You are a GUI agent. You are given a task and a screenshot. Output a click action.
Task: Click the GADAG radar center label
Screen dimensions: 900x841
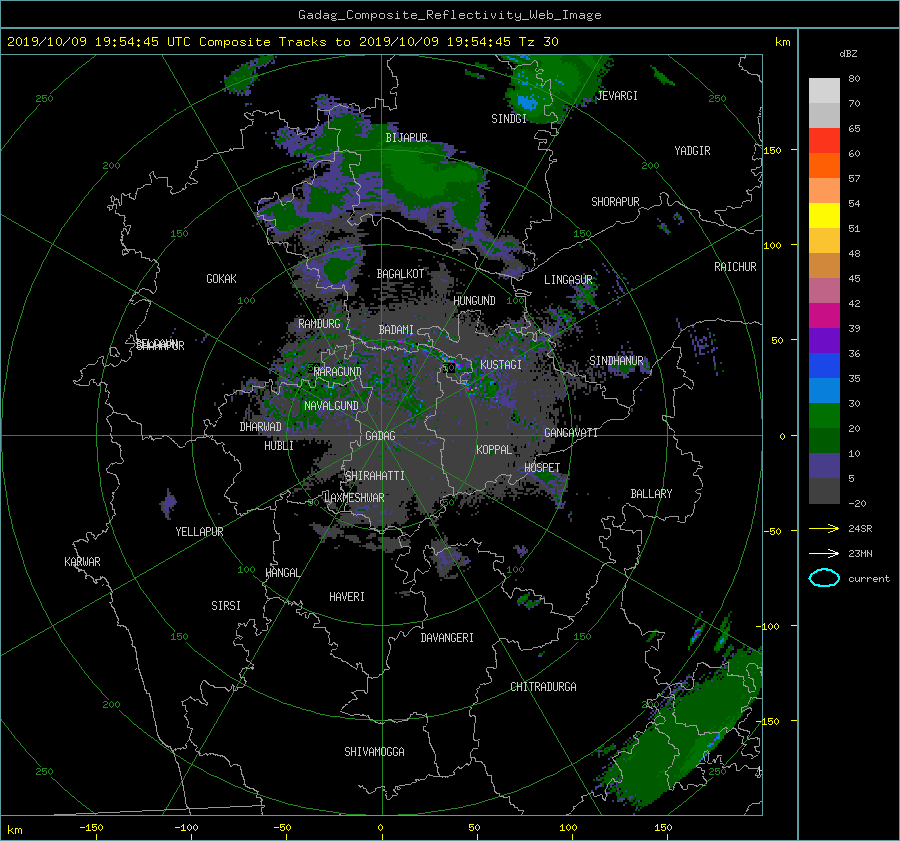[x=380, y=436]
